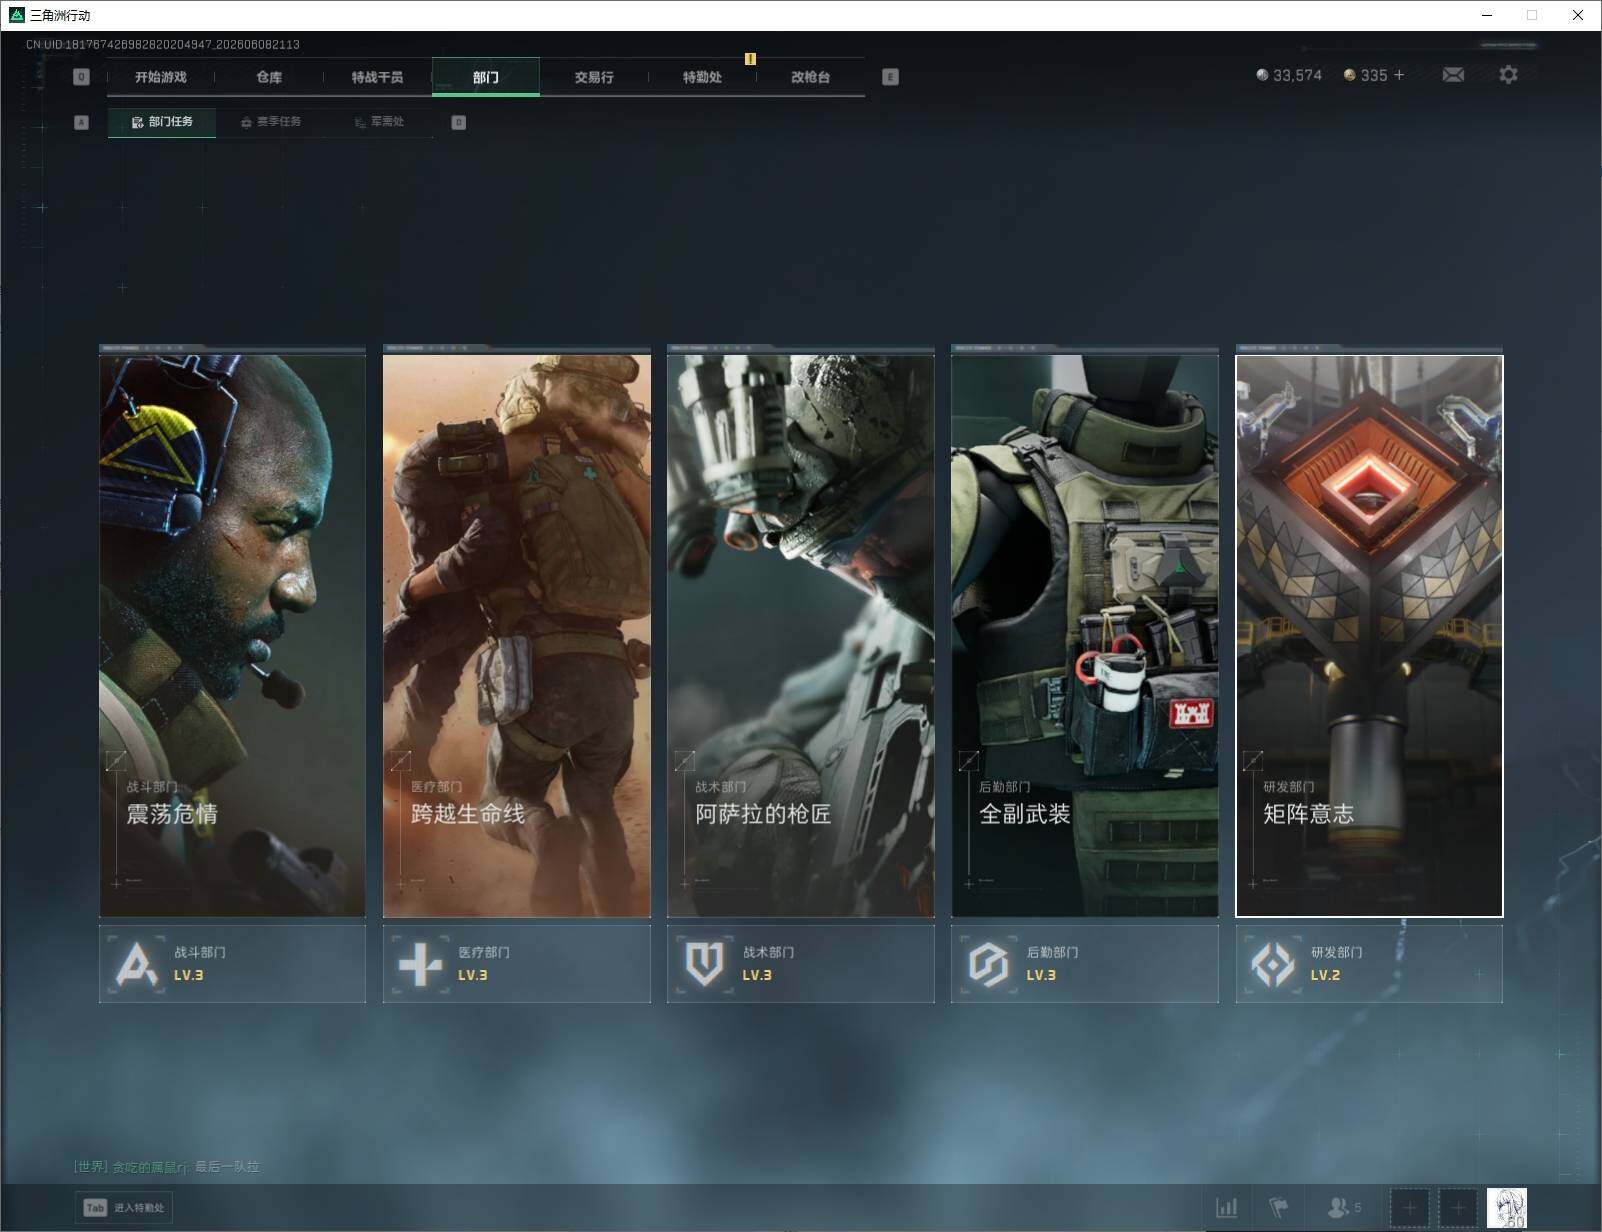
Task: Click the world chat message line
Action: [167, 1167]
